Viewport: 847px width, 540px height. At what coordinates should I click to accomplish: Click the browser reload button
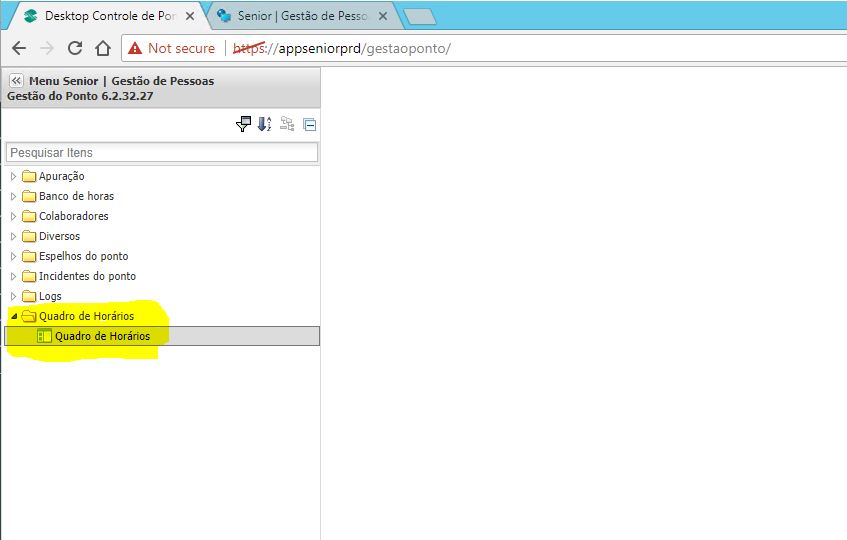[x=75, y=48]
